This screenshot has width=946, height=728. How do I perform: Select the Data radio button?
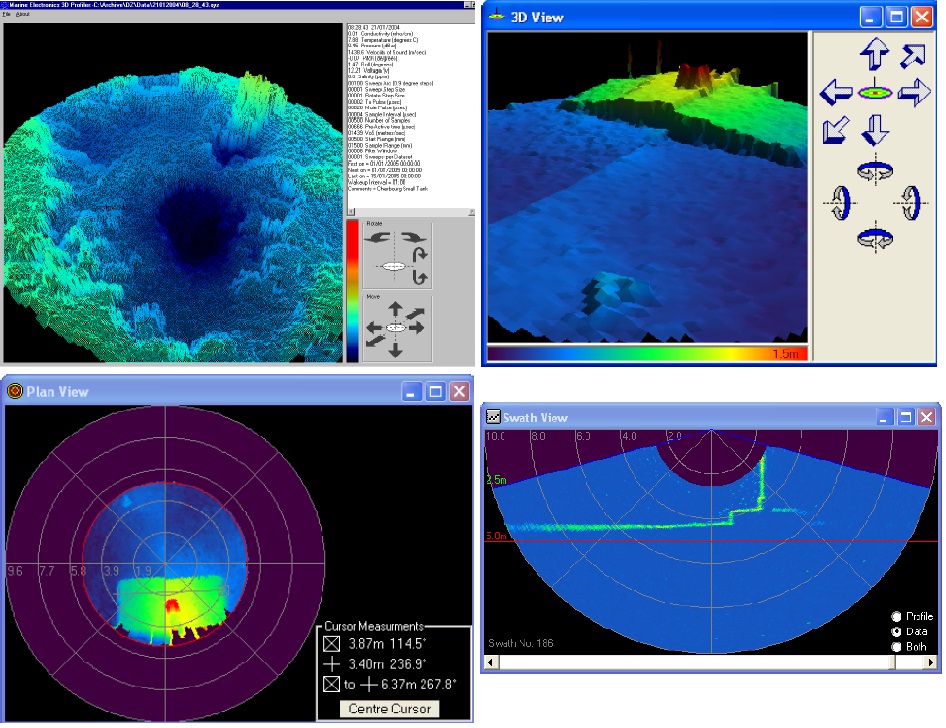tap(897, 631)
